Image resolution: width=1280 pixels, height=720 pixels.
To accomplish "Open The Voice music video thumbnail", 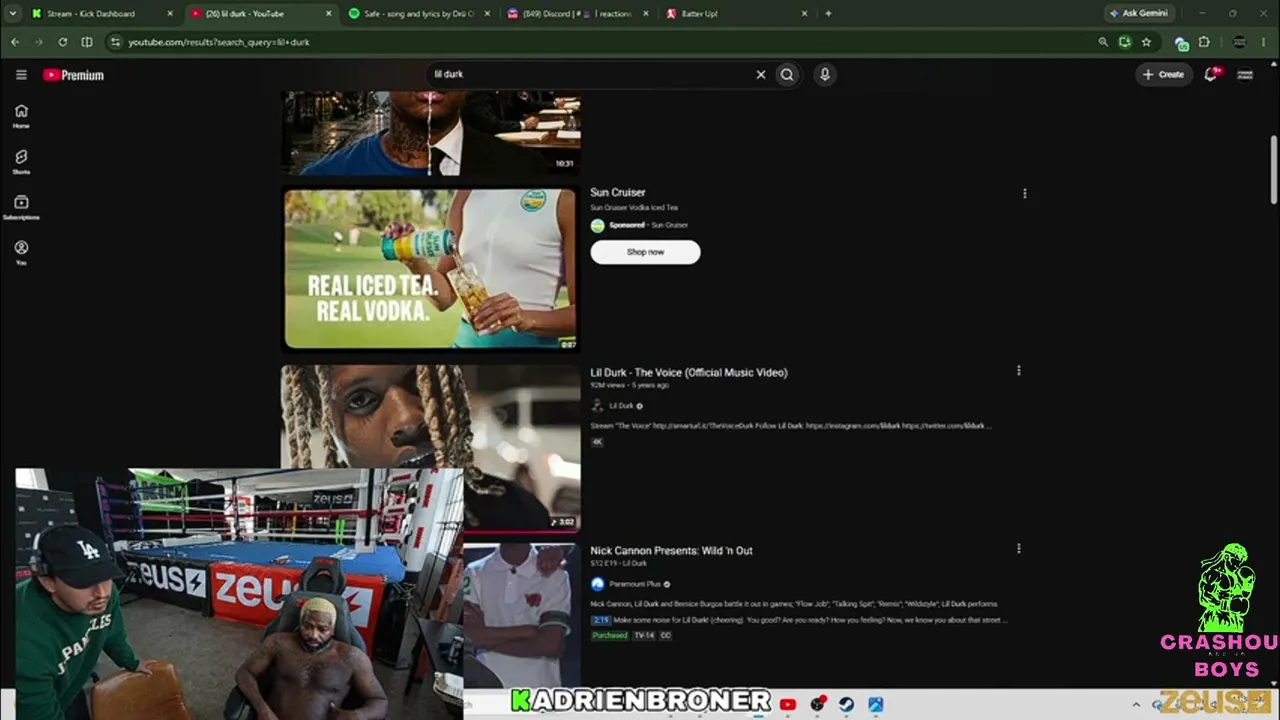I will 430,447.
